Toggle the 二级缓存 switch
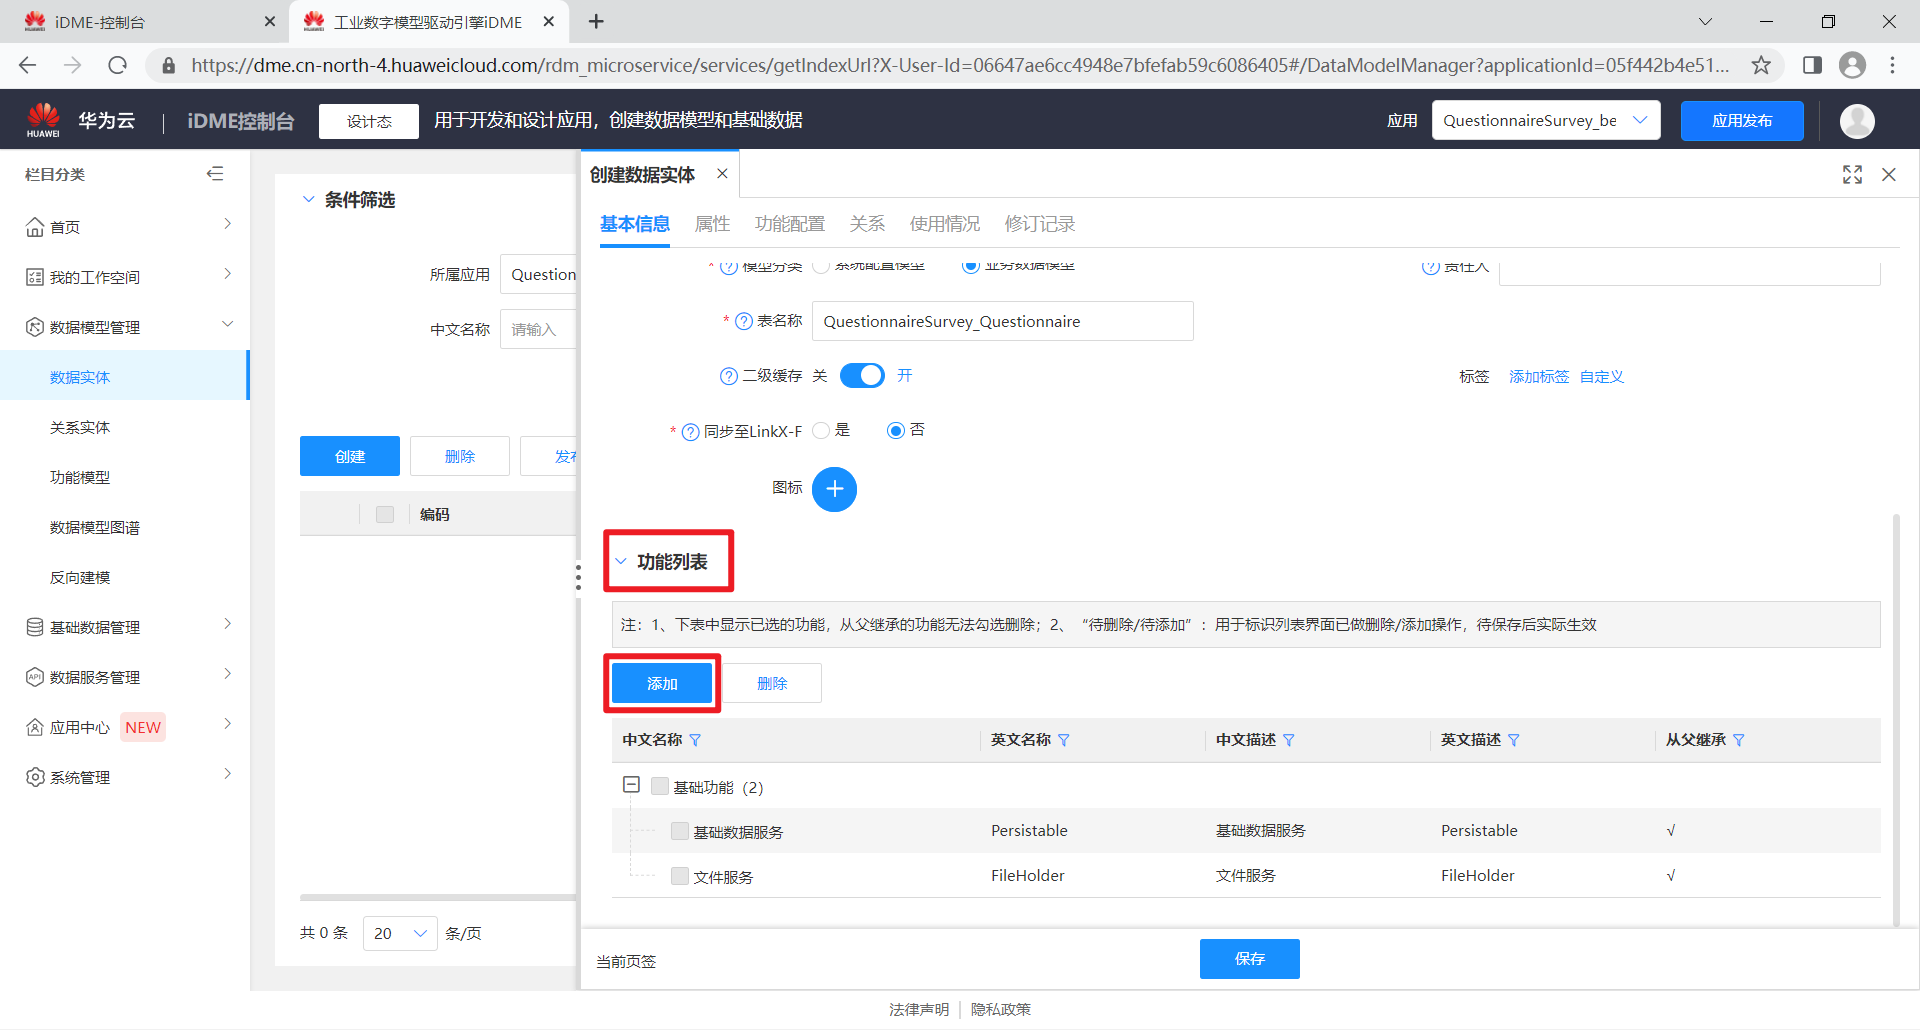This screenshot has height=1030, width=1920. tap(862, 375)
